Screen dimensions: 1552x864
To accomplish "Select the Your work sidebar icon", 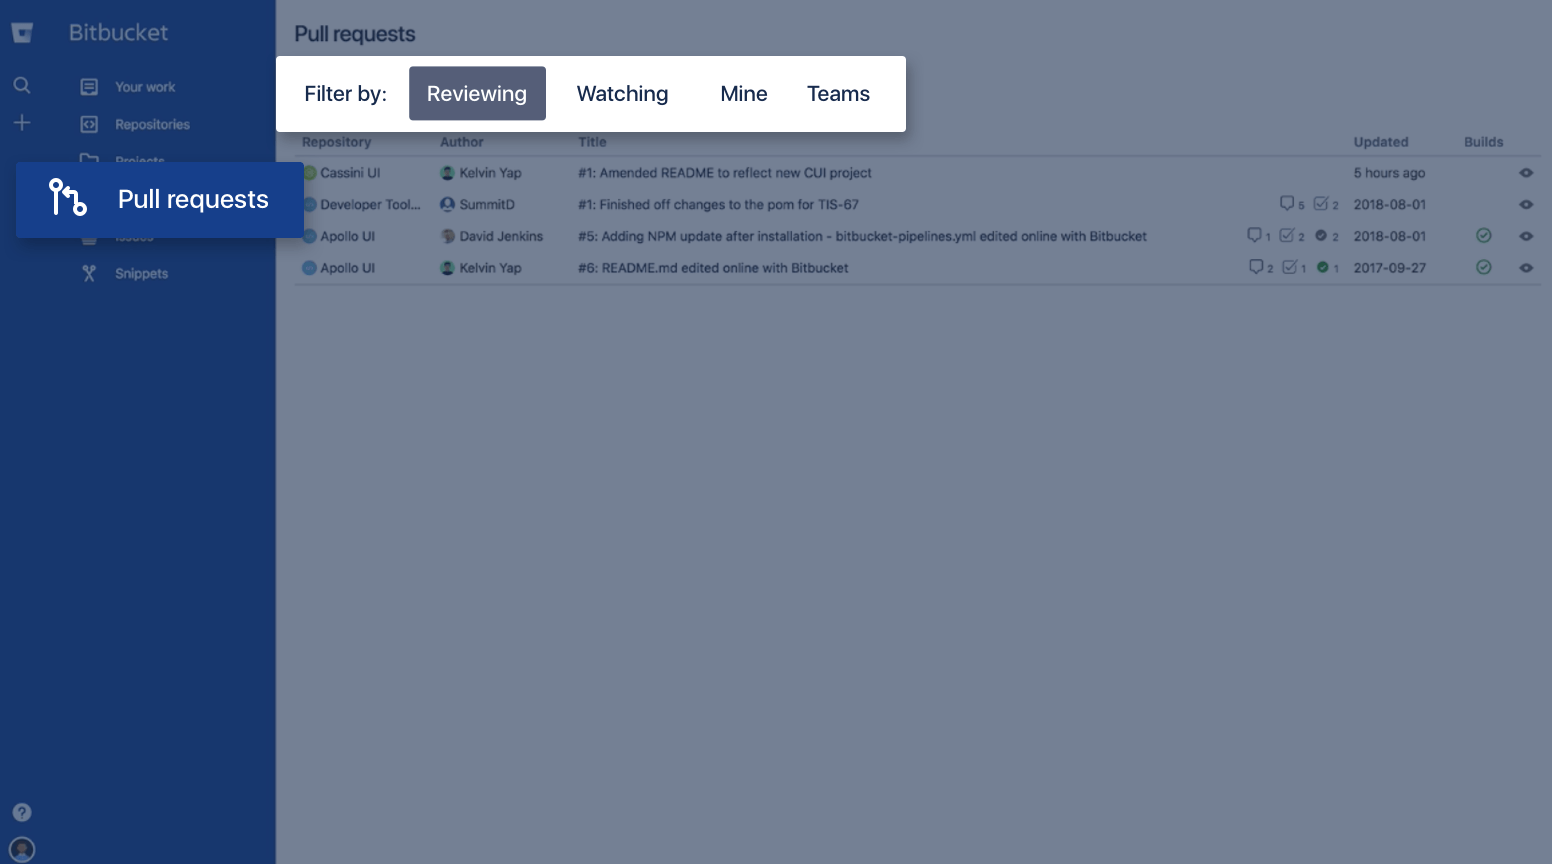I will pyautogui.click(x=88, y=86).
